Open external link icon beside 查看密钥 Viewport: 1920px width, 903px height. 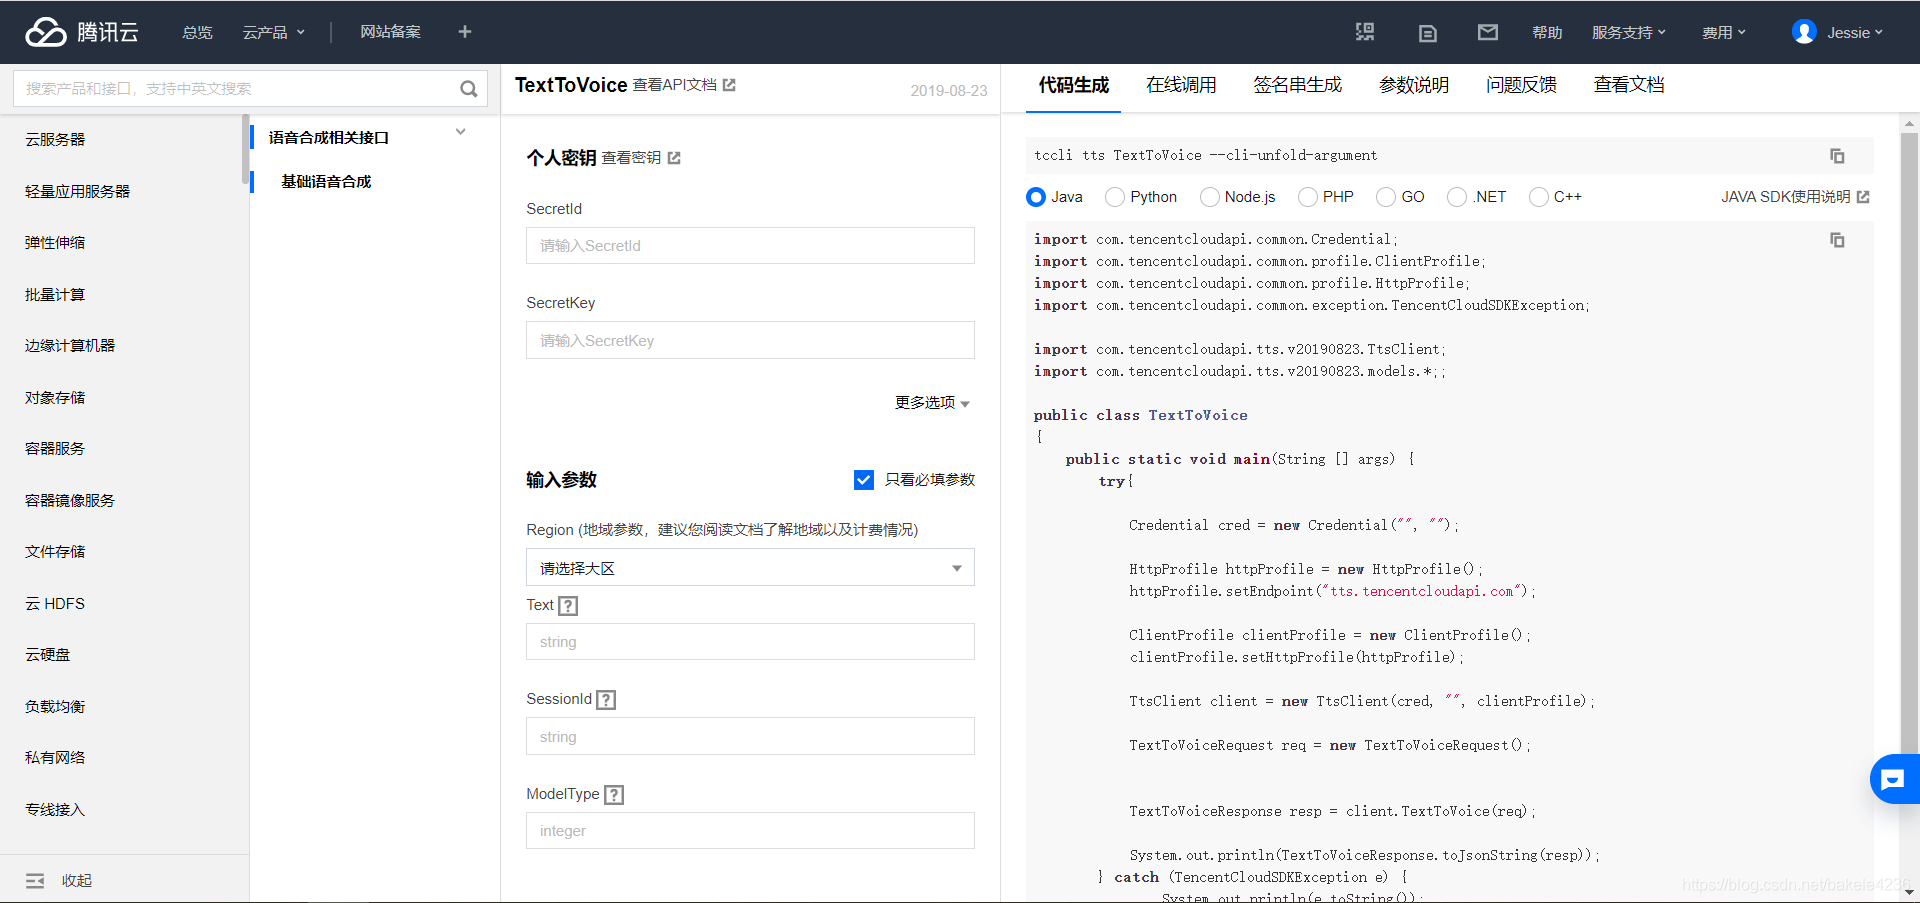pos(674,158)
